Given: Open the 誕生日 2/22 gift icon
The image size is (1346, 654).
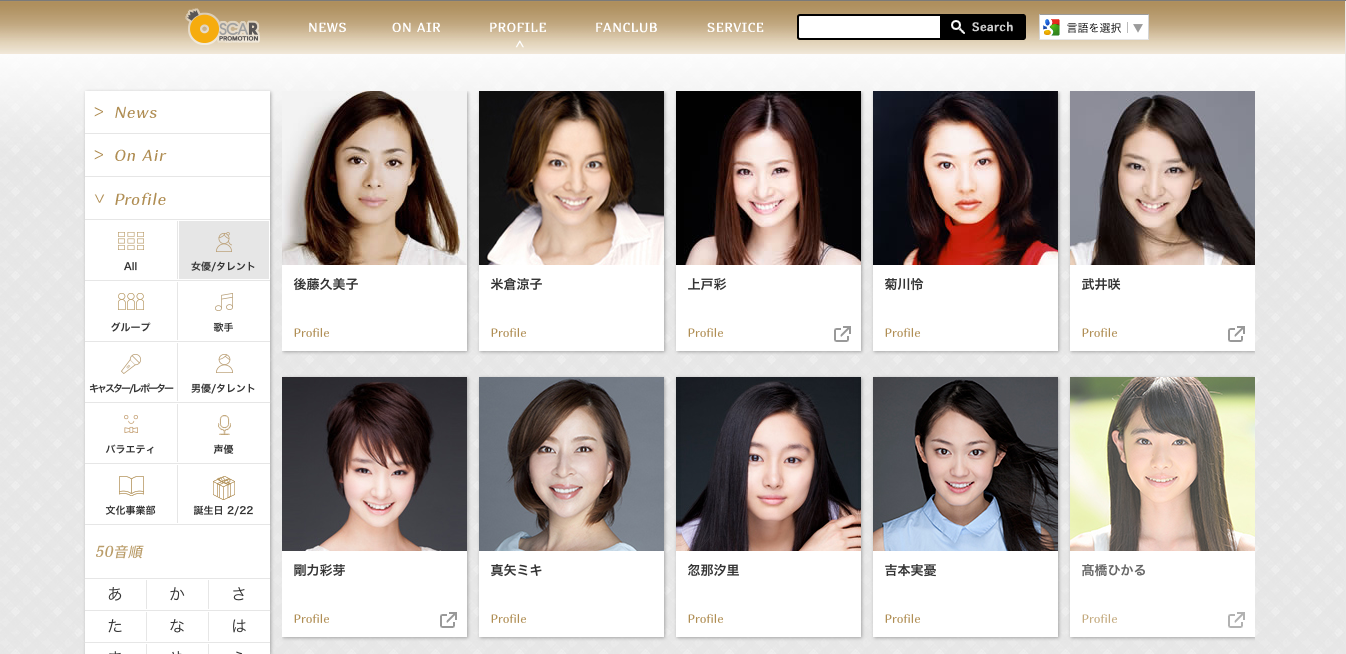Looking at the screenshot, I should pyautogui.click(x=224, y=487).
